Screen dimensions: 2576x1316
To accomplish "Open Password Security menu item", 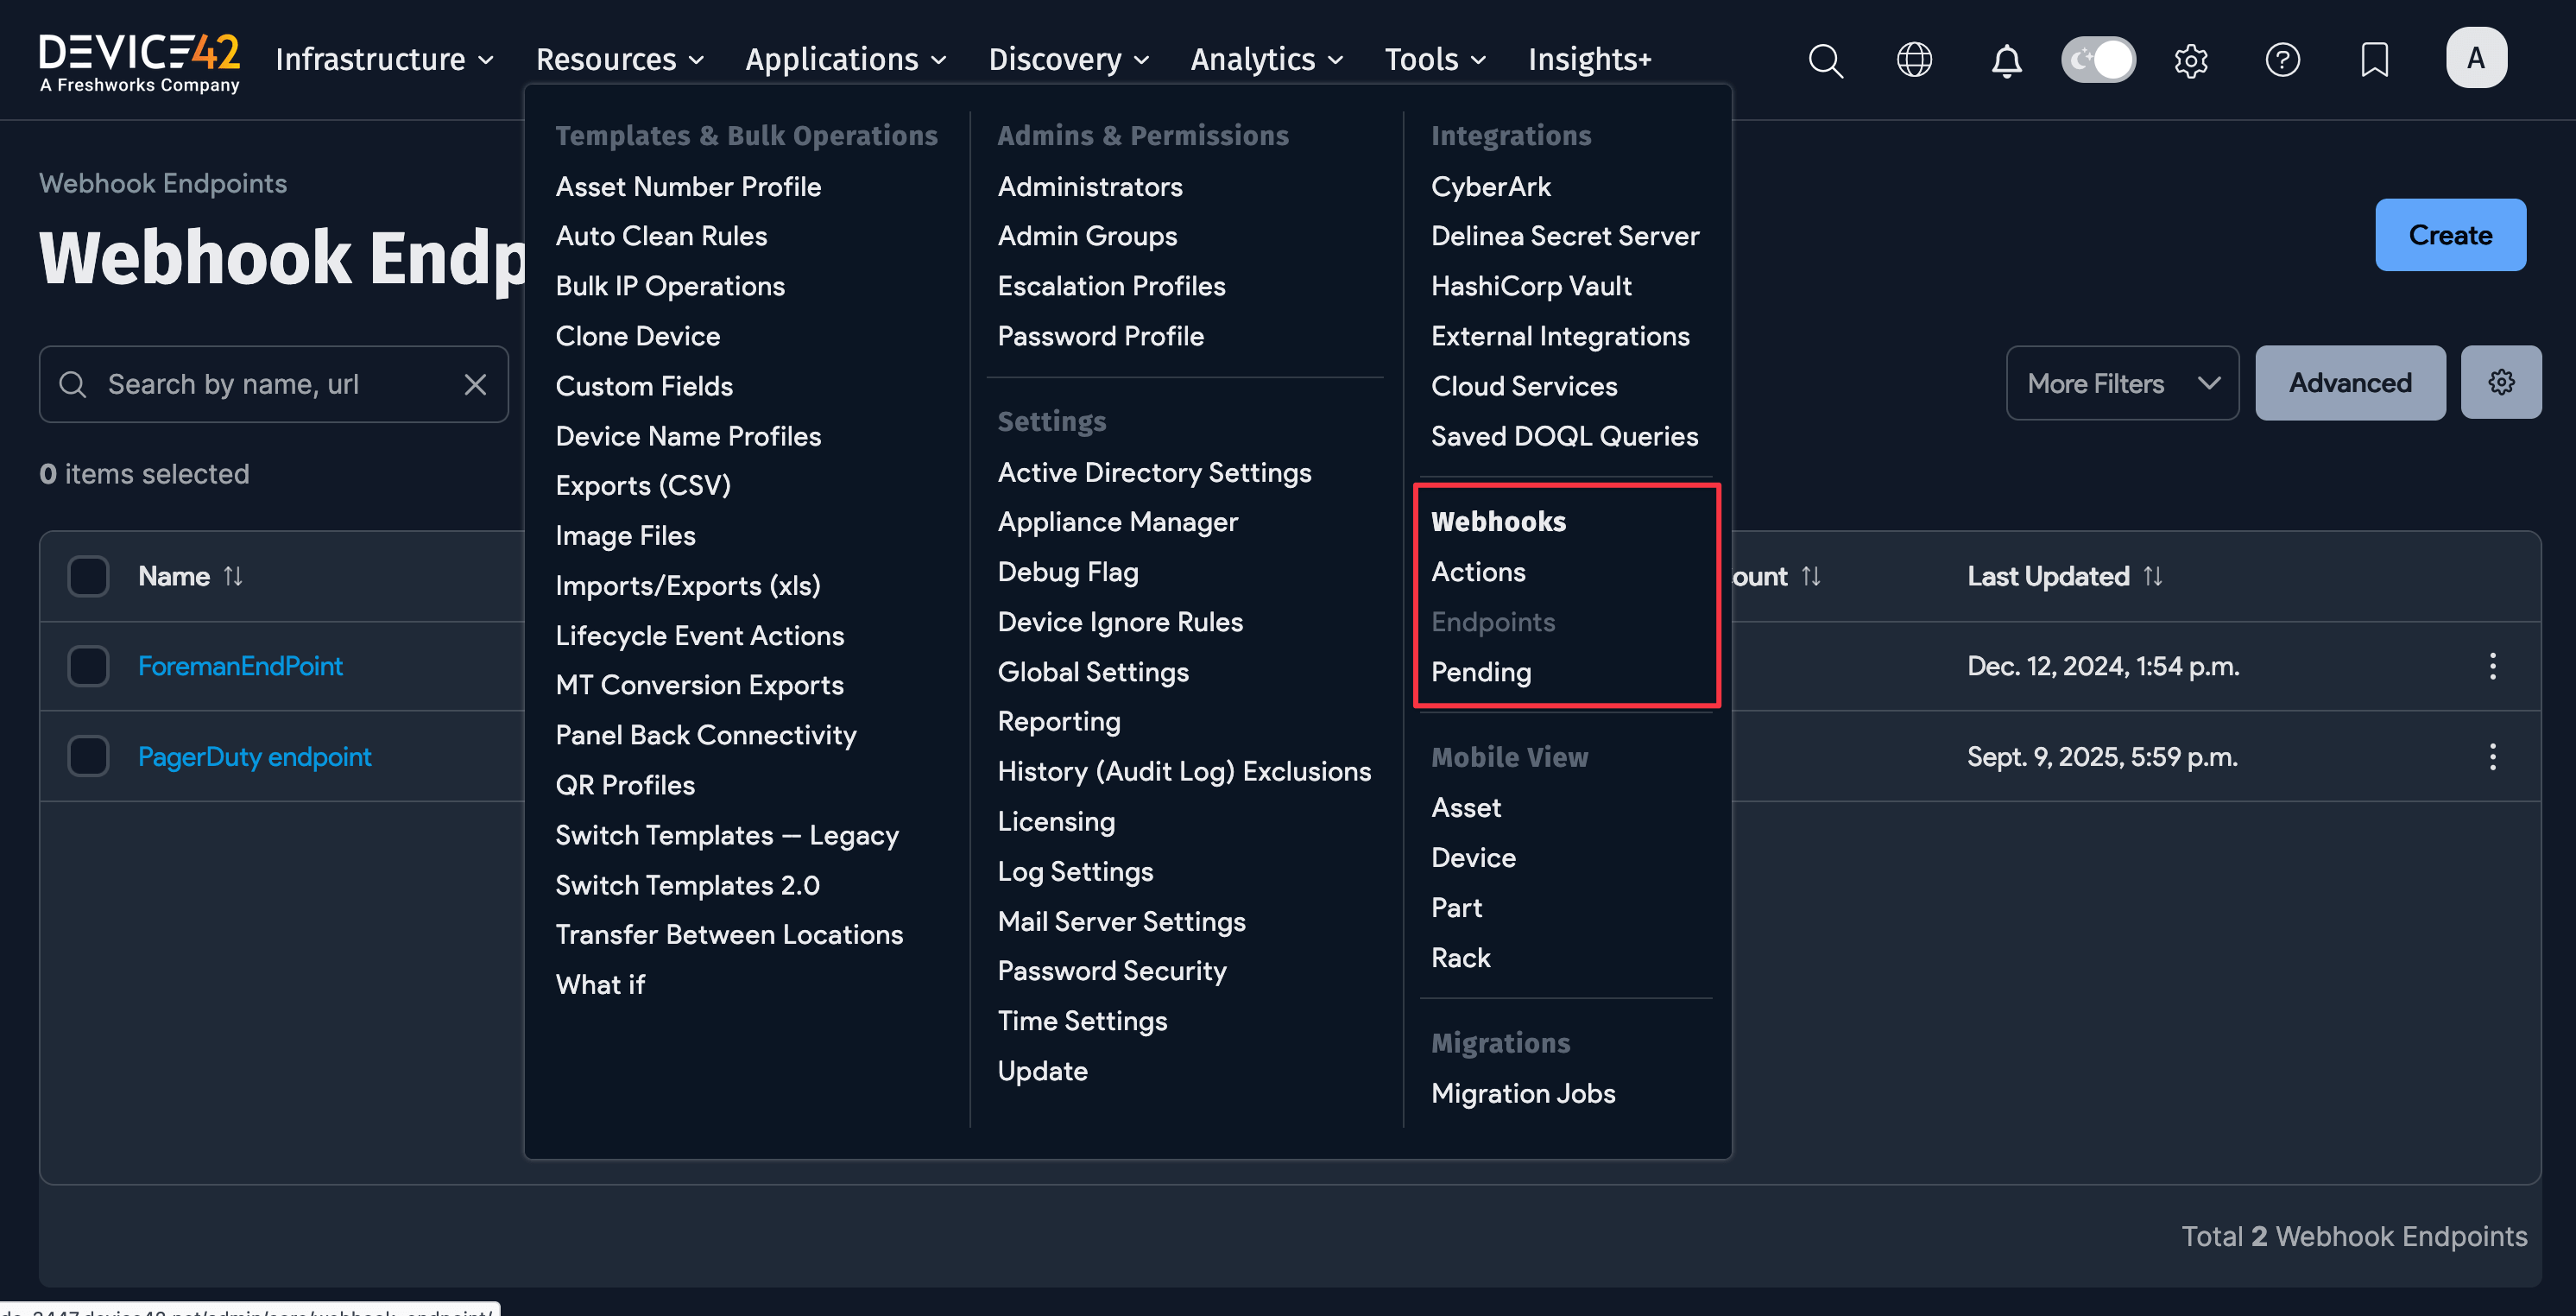I will click(x=1112, y=971).
